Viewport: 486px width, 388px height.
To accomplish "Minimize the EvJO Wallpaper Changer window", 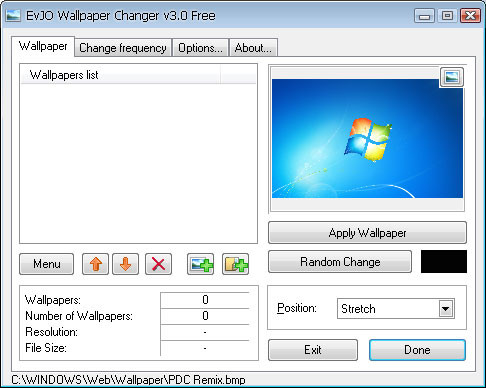I will 424,16.
